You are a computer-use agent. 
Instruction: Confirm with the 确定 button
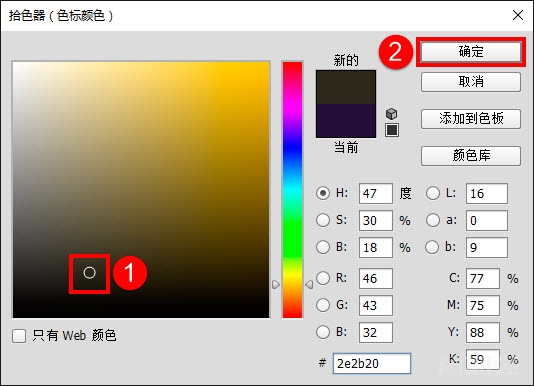[471, 52]
